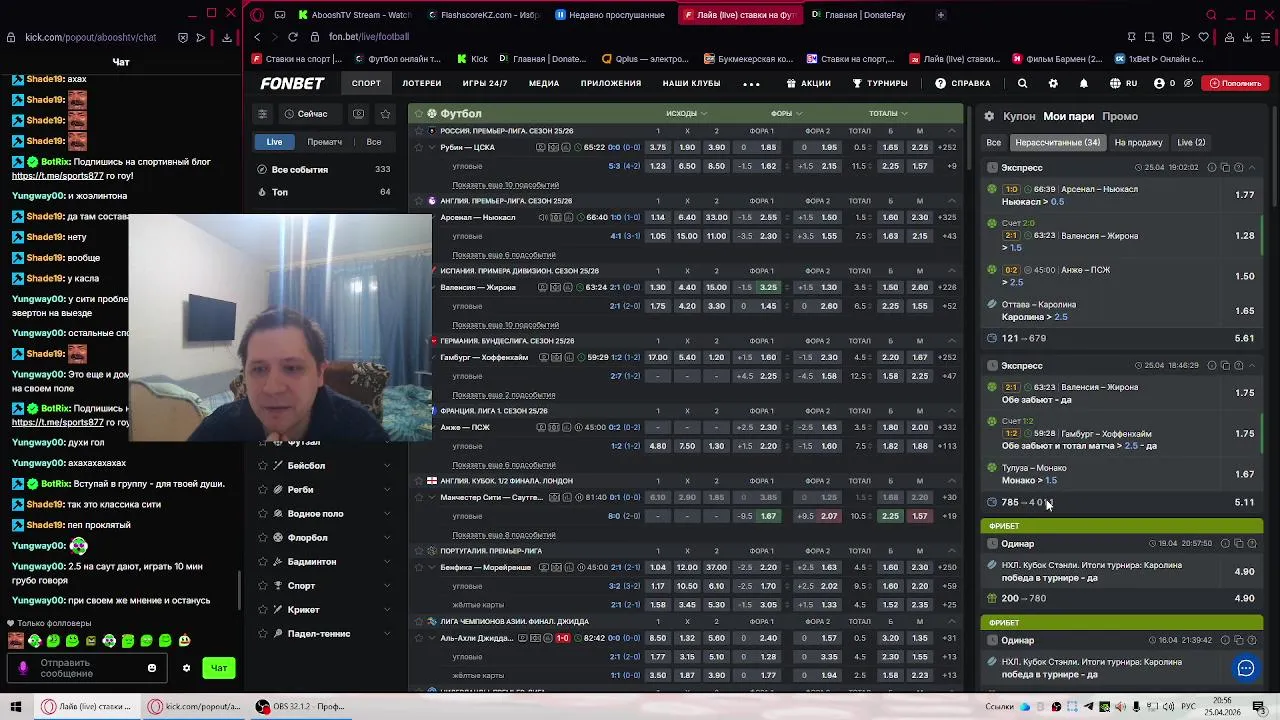The image size is (1280, 720).
Task: Select the Прематч tab
Action: [325, 142]
